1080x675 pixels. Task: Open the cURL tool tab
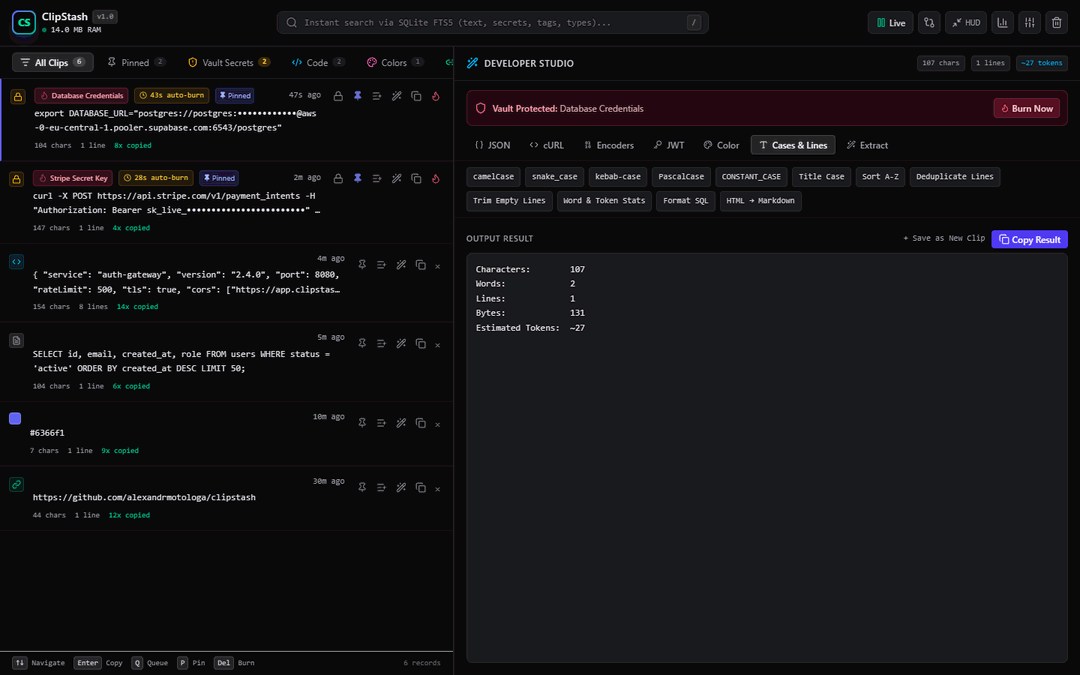546,145
